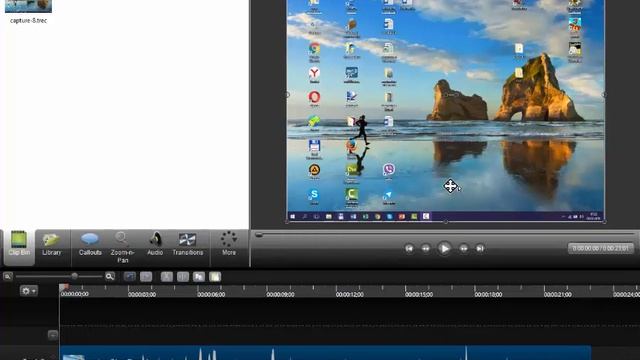Click the Copy icon in the timeline toolbar
Viewport: 640px width, 360px height.
tap(199, 277)
